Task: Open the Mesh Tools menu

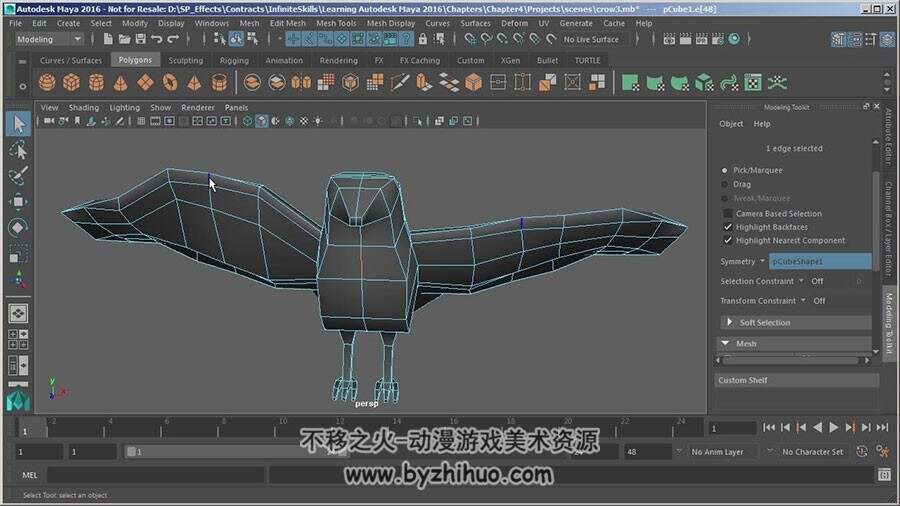Action: (336, 24)
